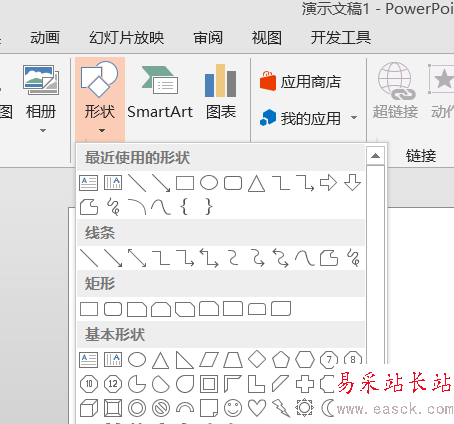Select curved arrow connector in 线条
This screenshot has width=454, height=424.
tap(257, 258)
